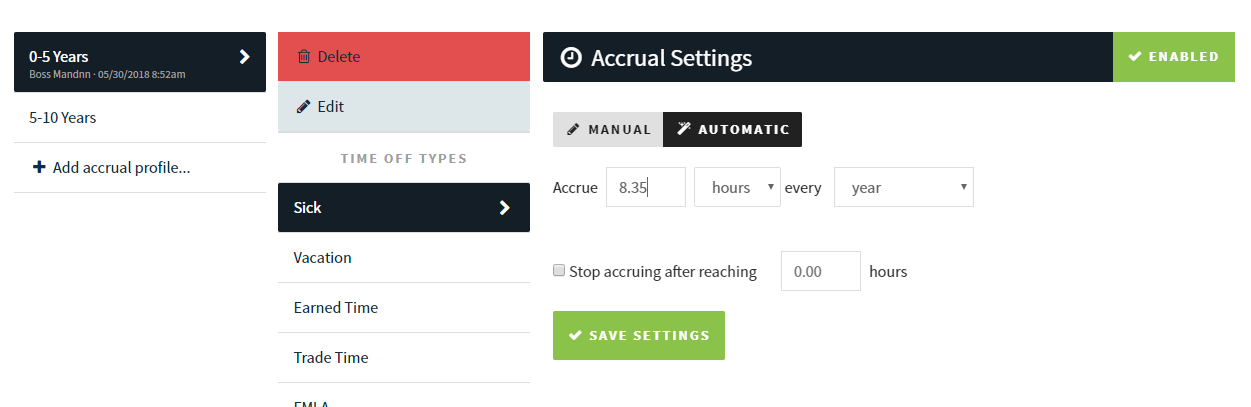This screenshot has height=407, width=1251.
Task: Open the hours unit dropdown
Action: coord(737,187)
